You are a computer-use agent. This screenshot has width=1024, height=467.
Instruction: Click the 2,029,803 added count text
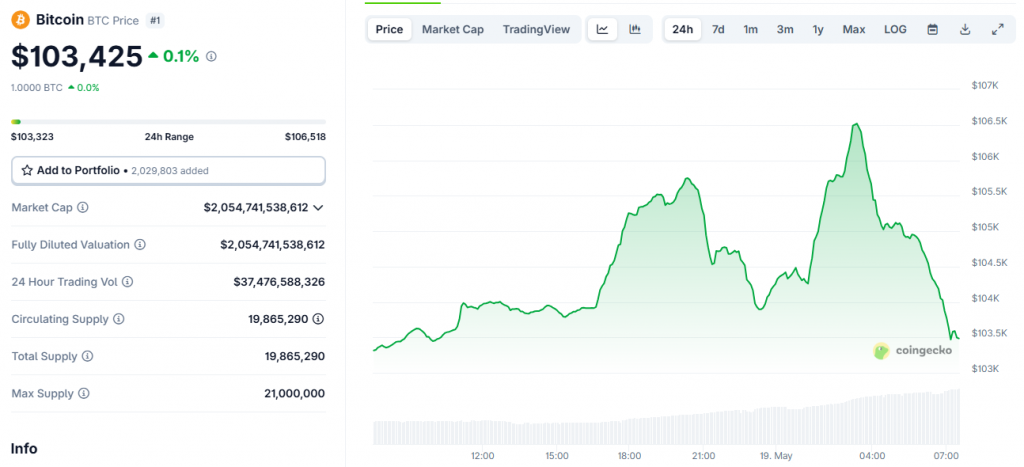(x=170, y=170)
